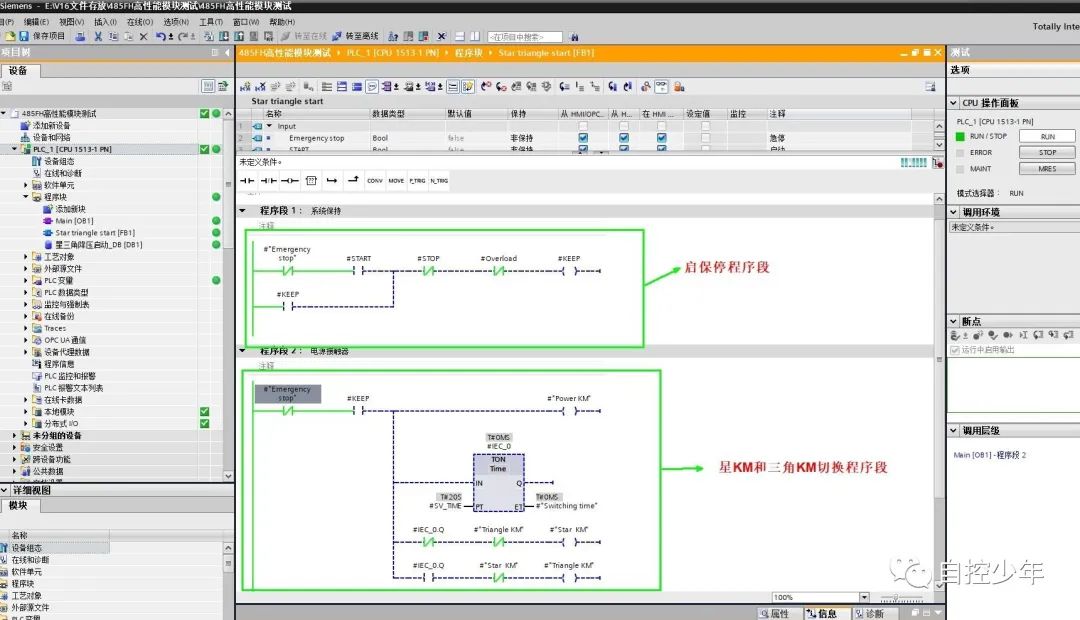Toggle HMI/OPC checkbox in the Input row
The width and height of the screenshot is (1080, 620).
pyautogui.click(x=583, y=126)
